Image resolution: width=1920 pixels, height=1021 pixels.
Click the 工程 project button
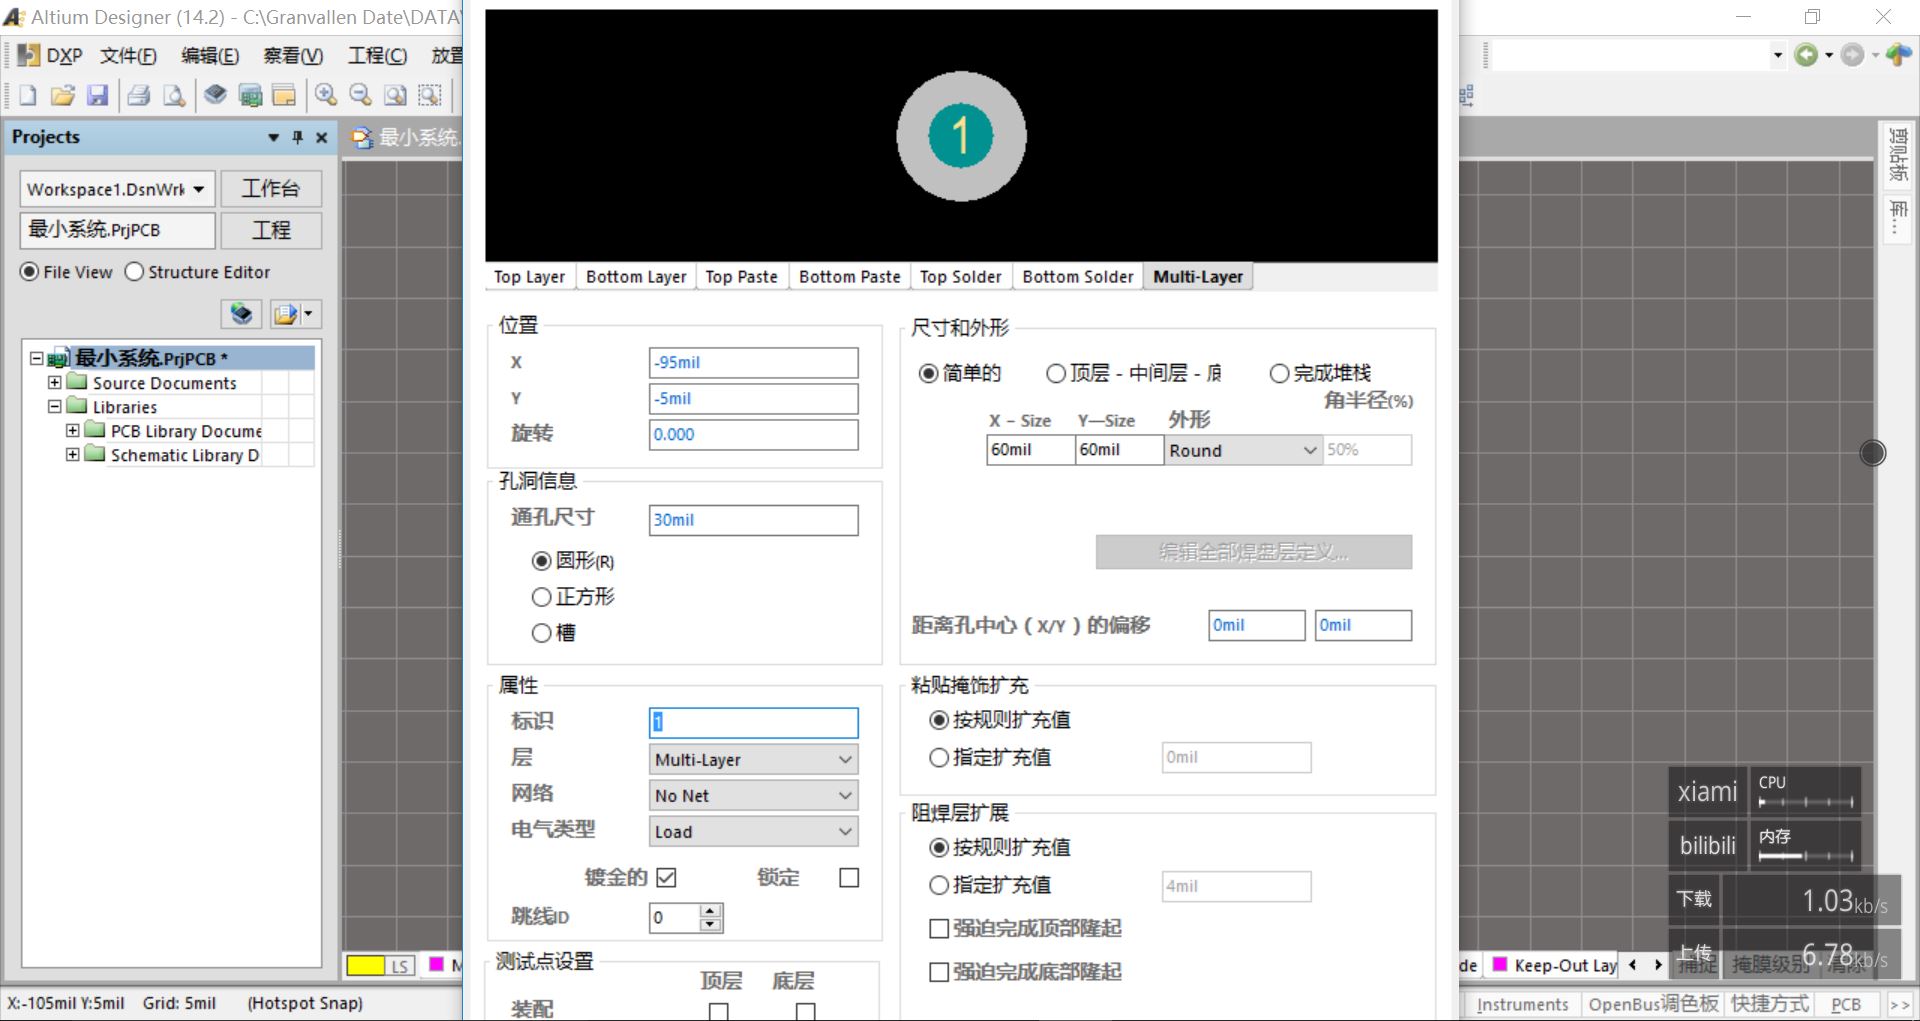coord(271,231)
